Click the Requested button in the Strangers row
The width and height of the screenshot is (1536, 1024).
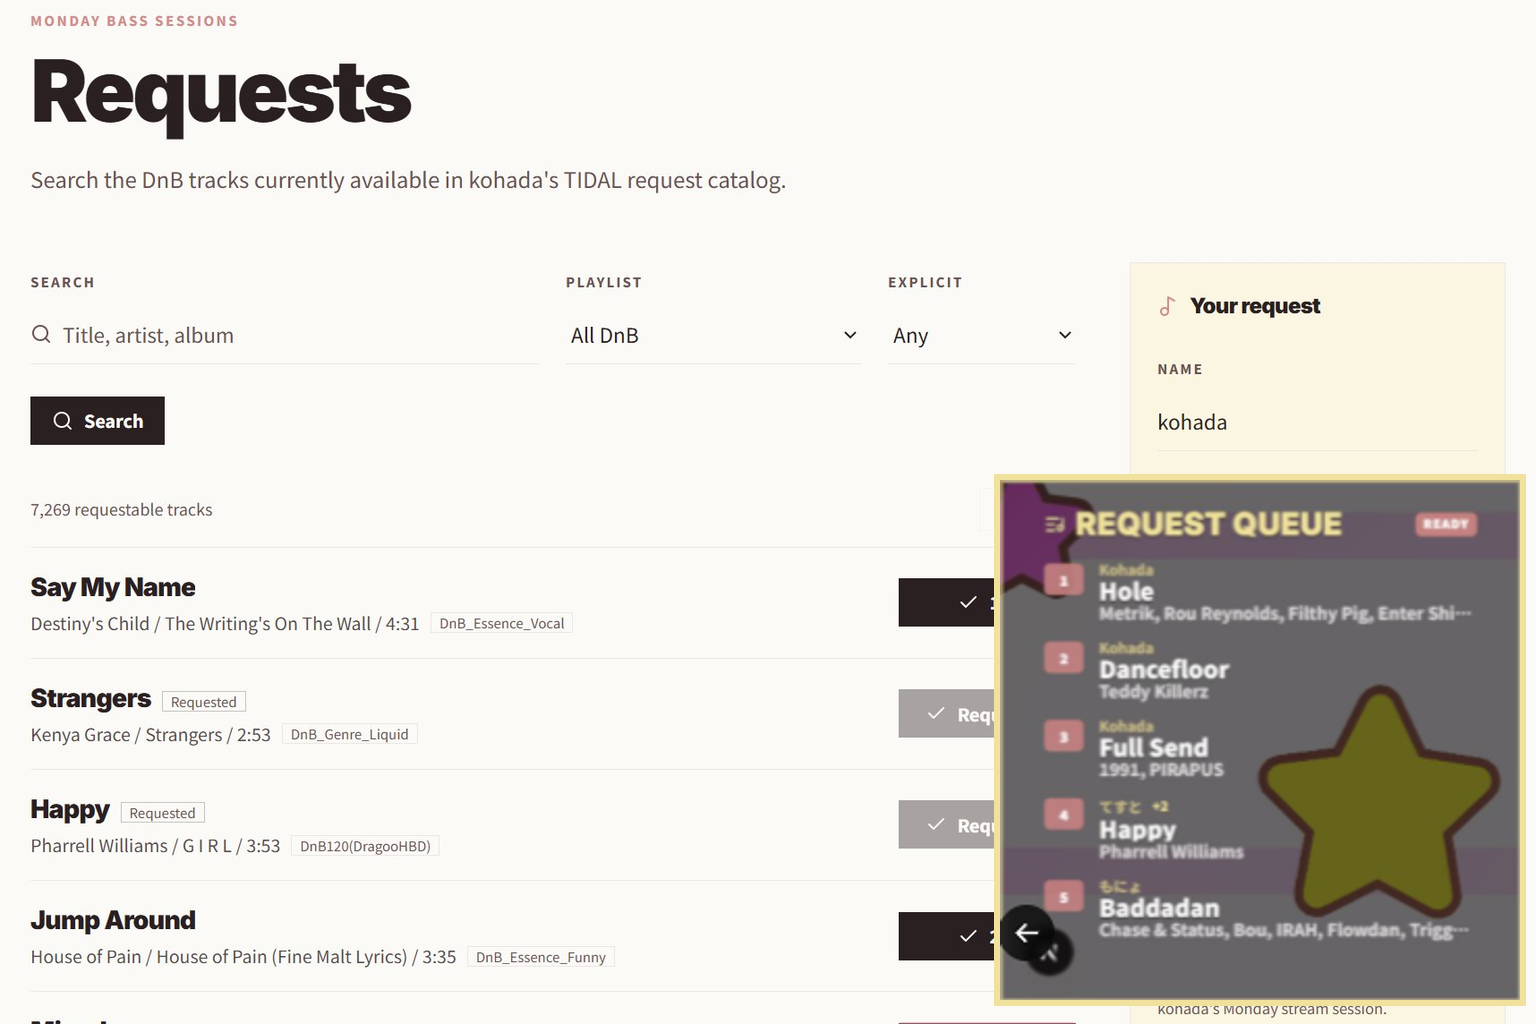(x=946, y=714)
